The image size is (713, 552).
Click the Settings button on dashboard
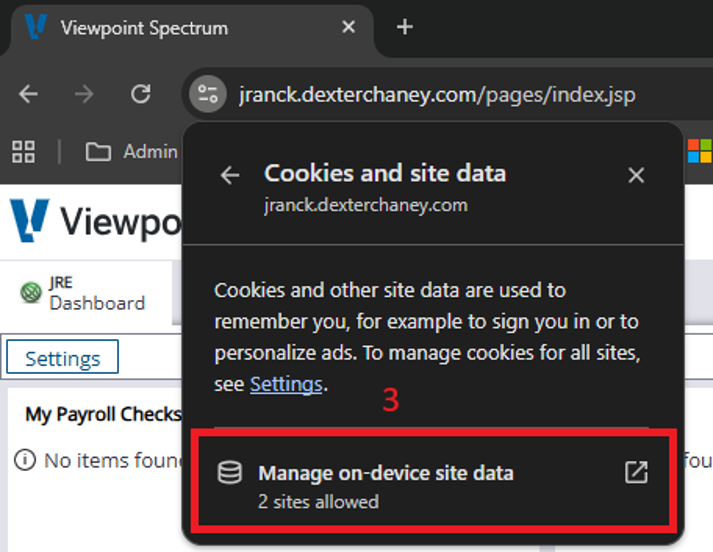63,357
